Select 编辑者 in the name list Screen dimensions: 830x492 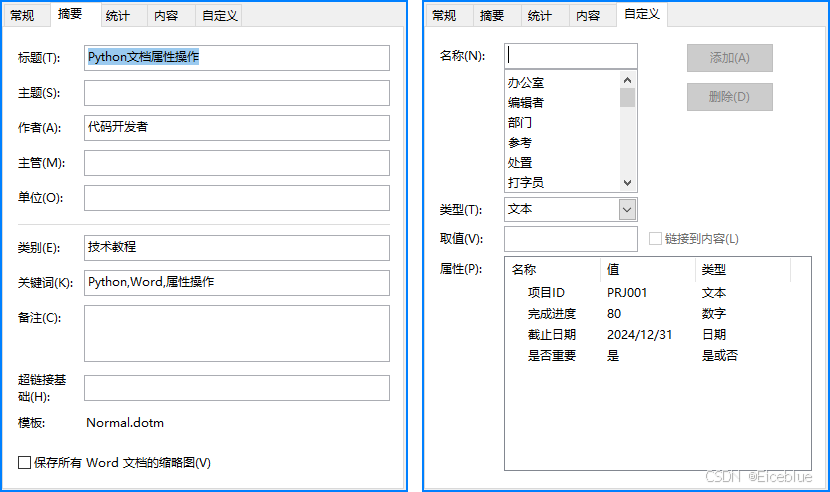(x=562, y=102)
